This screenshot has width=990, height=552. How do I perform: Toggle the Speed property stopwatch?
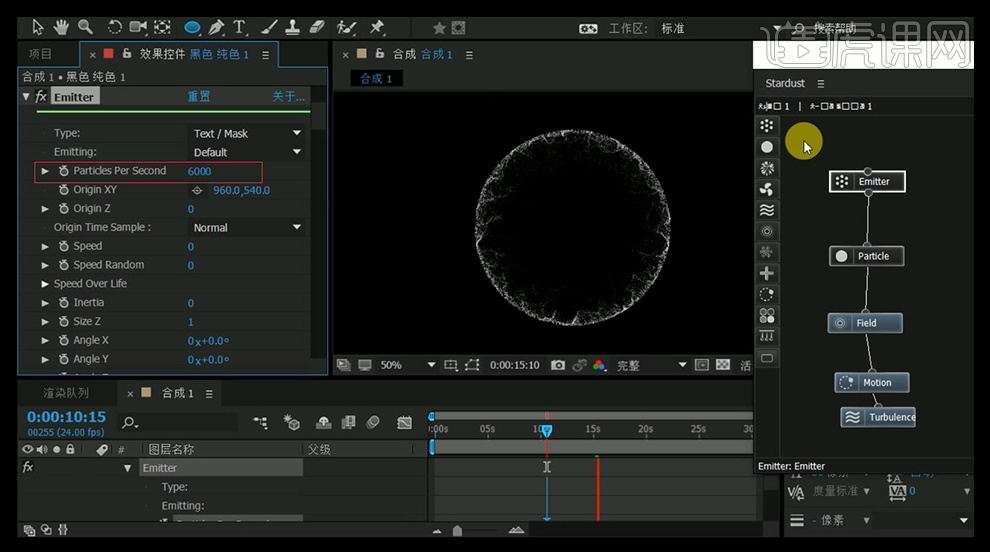(x=63, y=246)
